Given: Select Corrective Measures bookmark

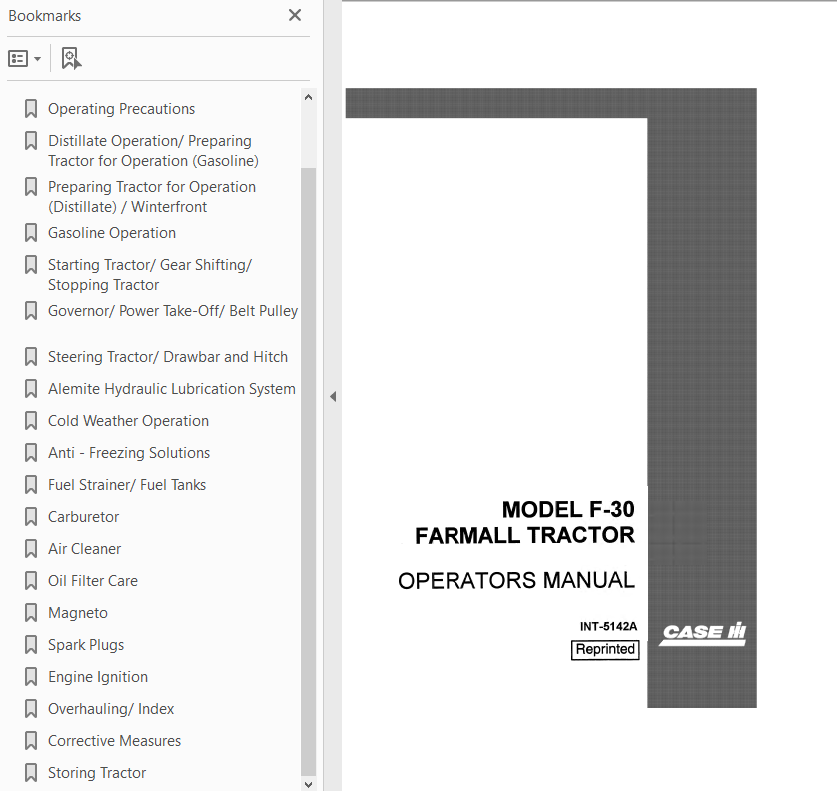Looking at the screenshot, I should point(114,741).
